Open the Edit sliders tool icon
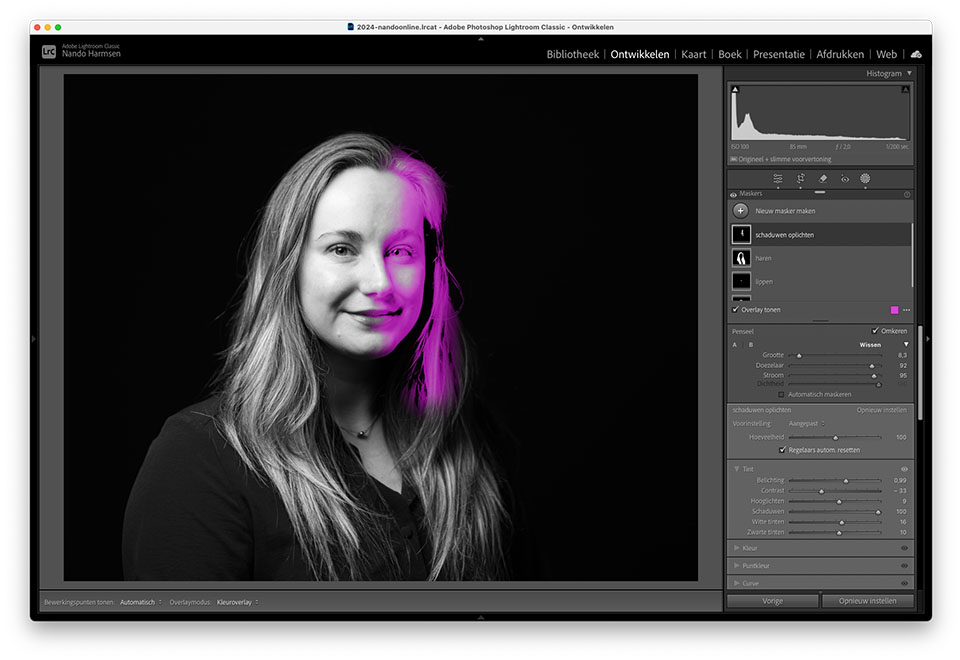 coord(778,179)
